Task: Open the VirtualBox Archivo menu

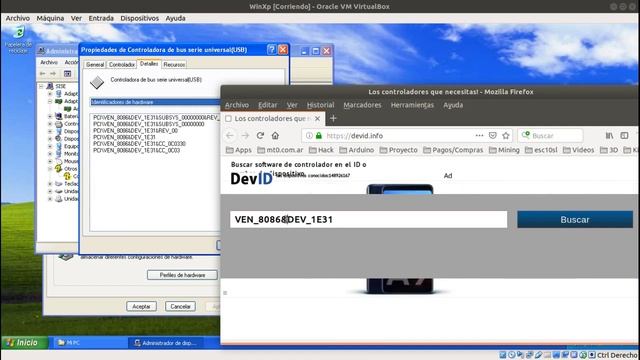Action: 18,18
